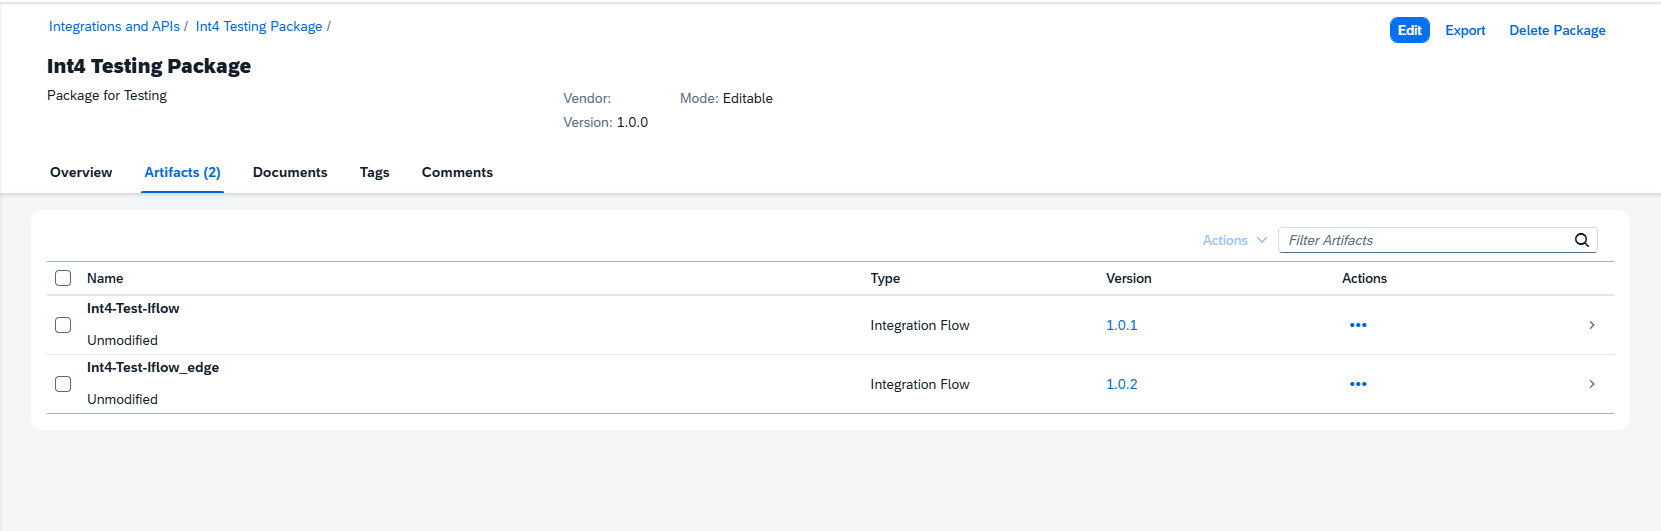Check the Int4-Test-Iflow_edge row checkbox
1661x531 pixels.
coord(63,384)
